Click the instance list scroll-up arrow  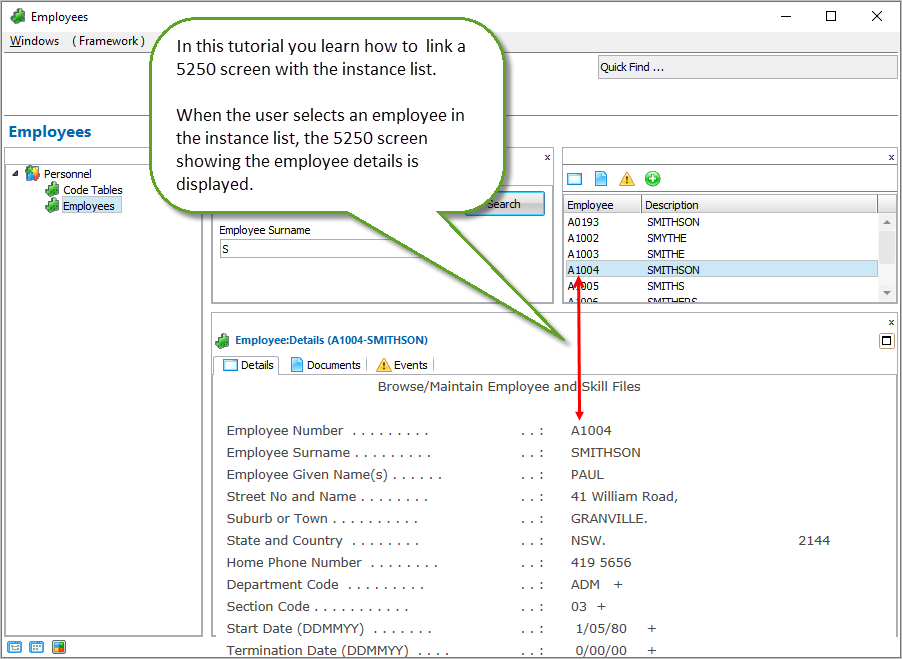(x=886, y=222)
